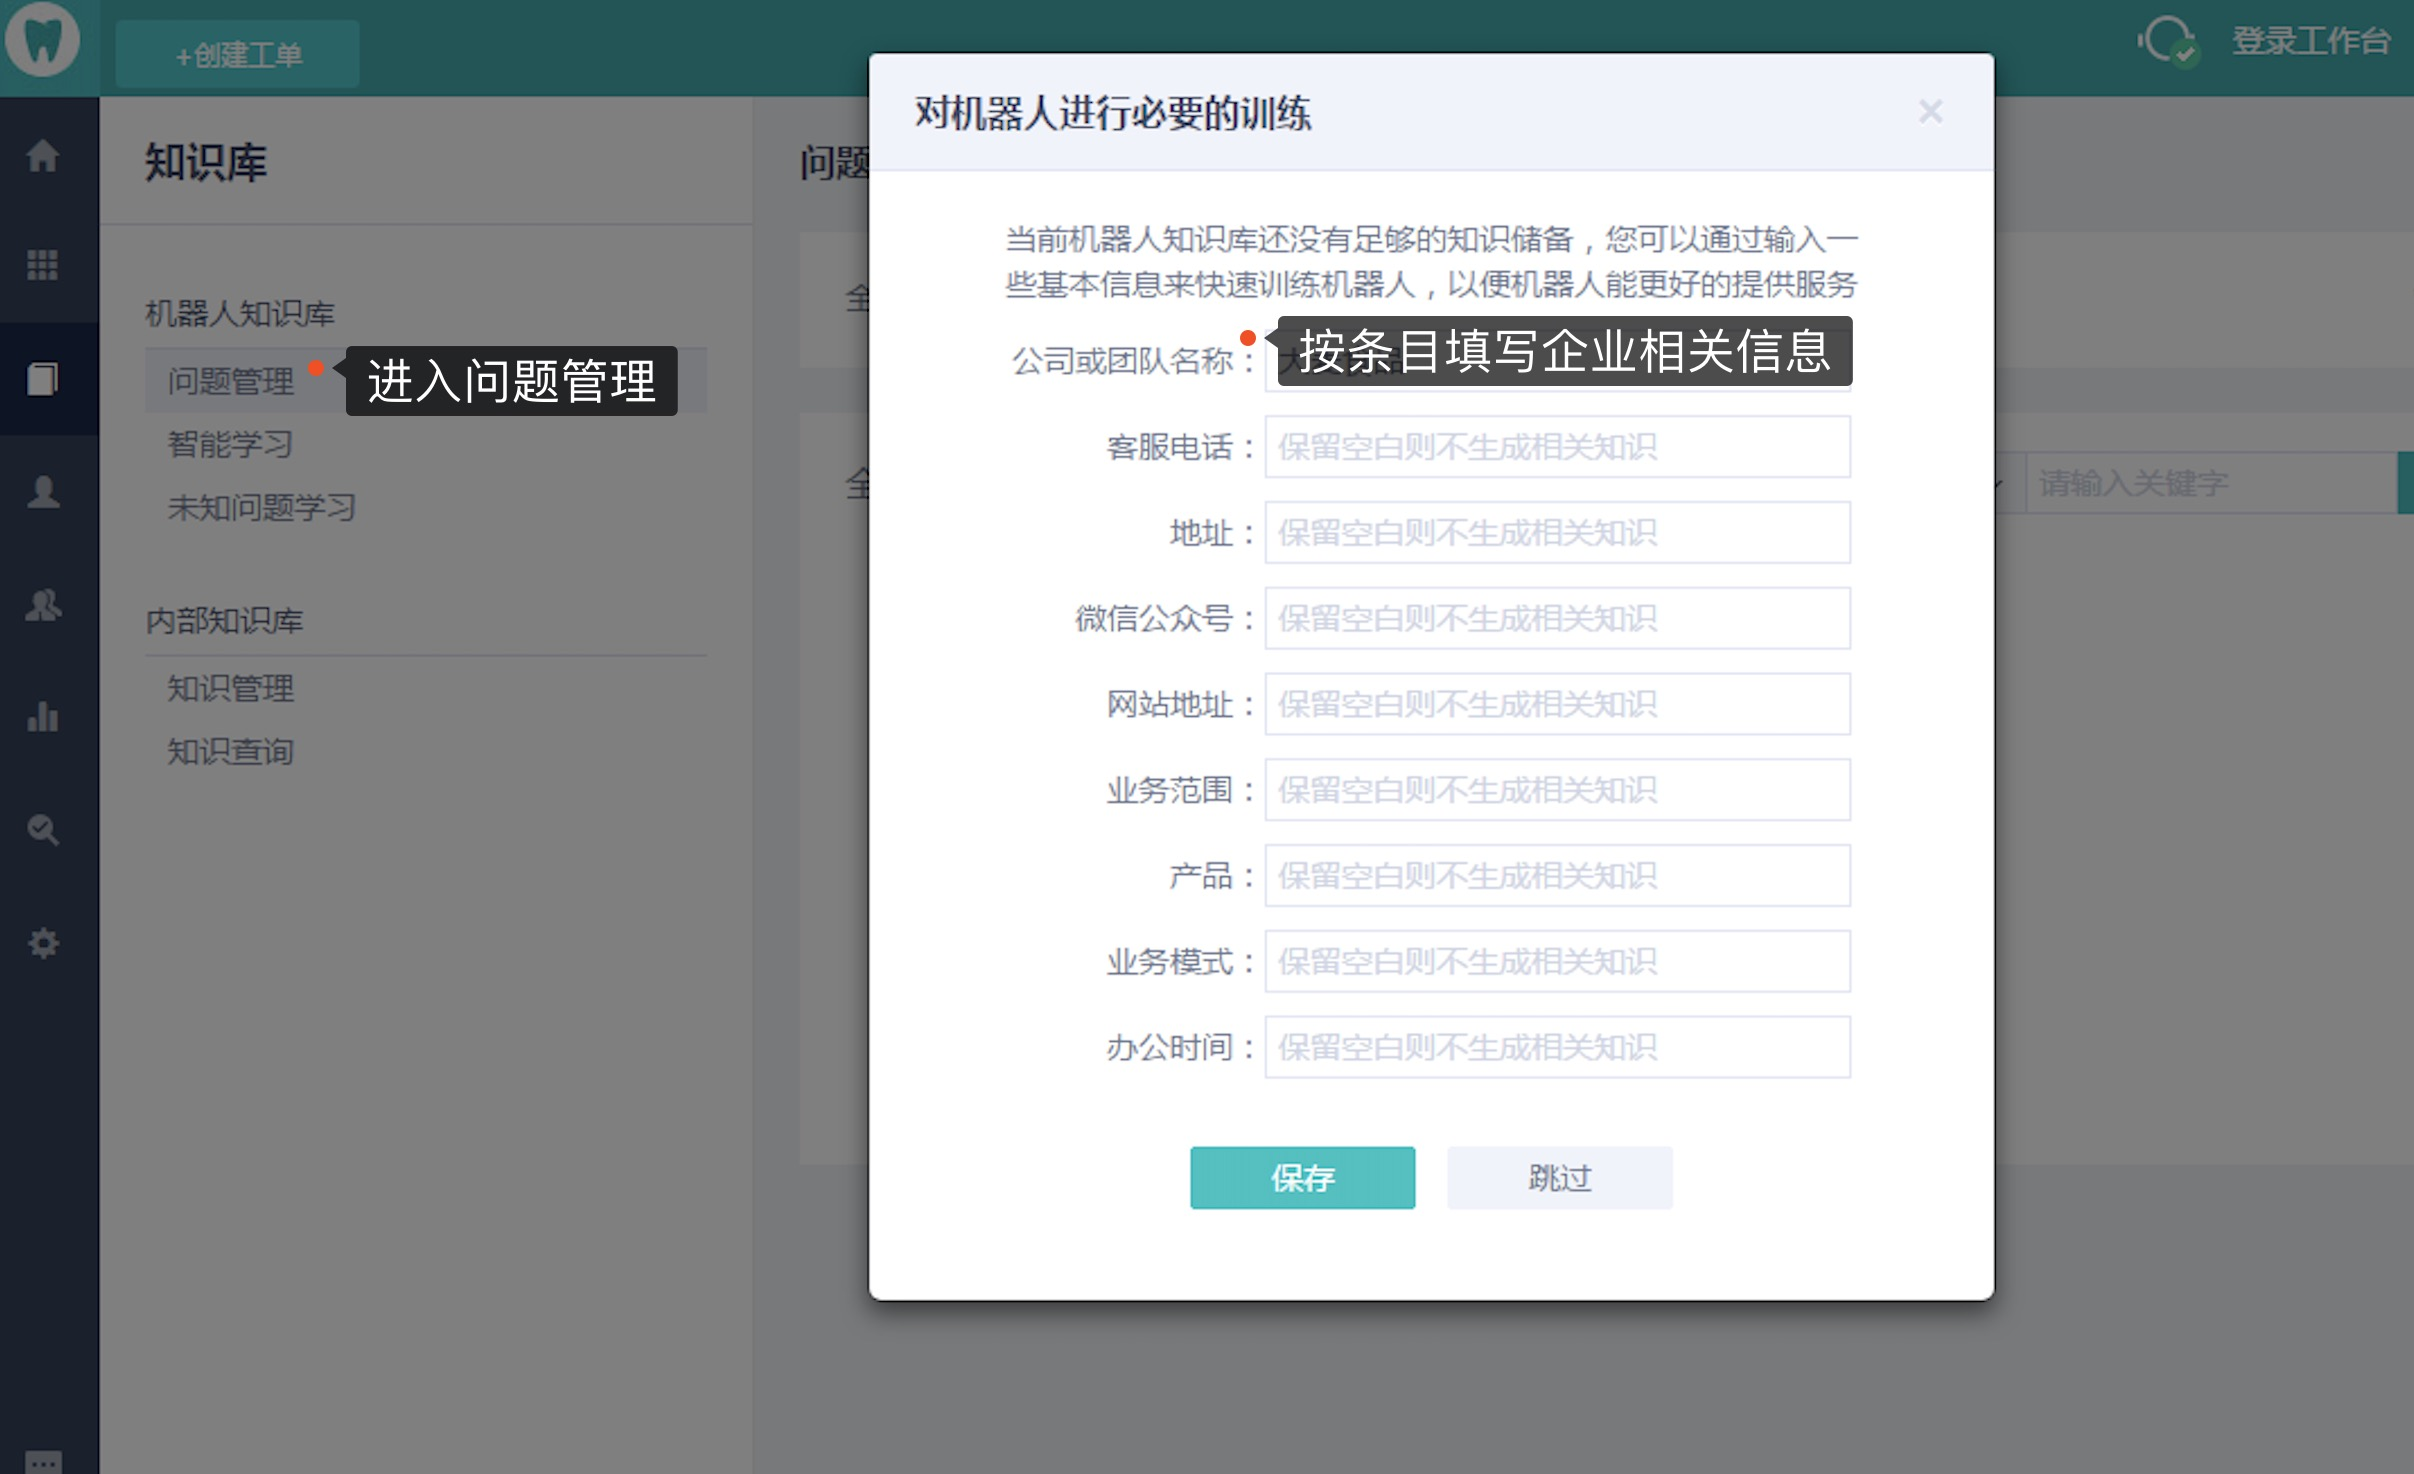The width and height of the screenshot is (2414, 1474).
Task: Close the robot training dialog
Action: (x=1930, y=112)
